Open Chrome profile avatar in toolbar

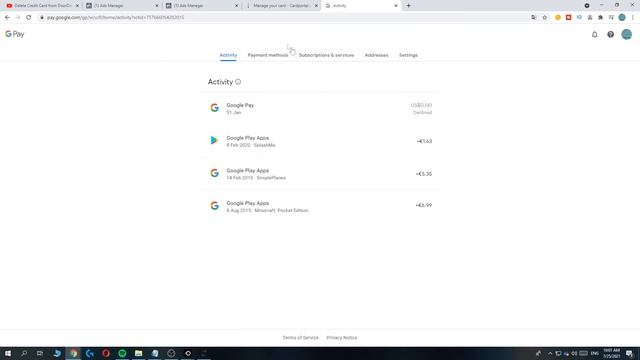[x=622, y=18]
